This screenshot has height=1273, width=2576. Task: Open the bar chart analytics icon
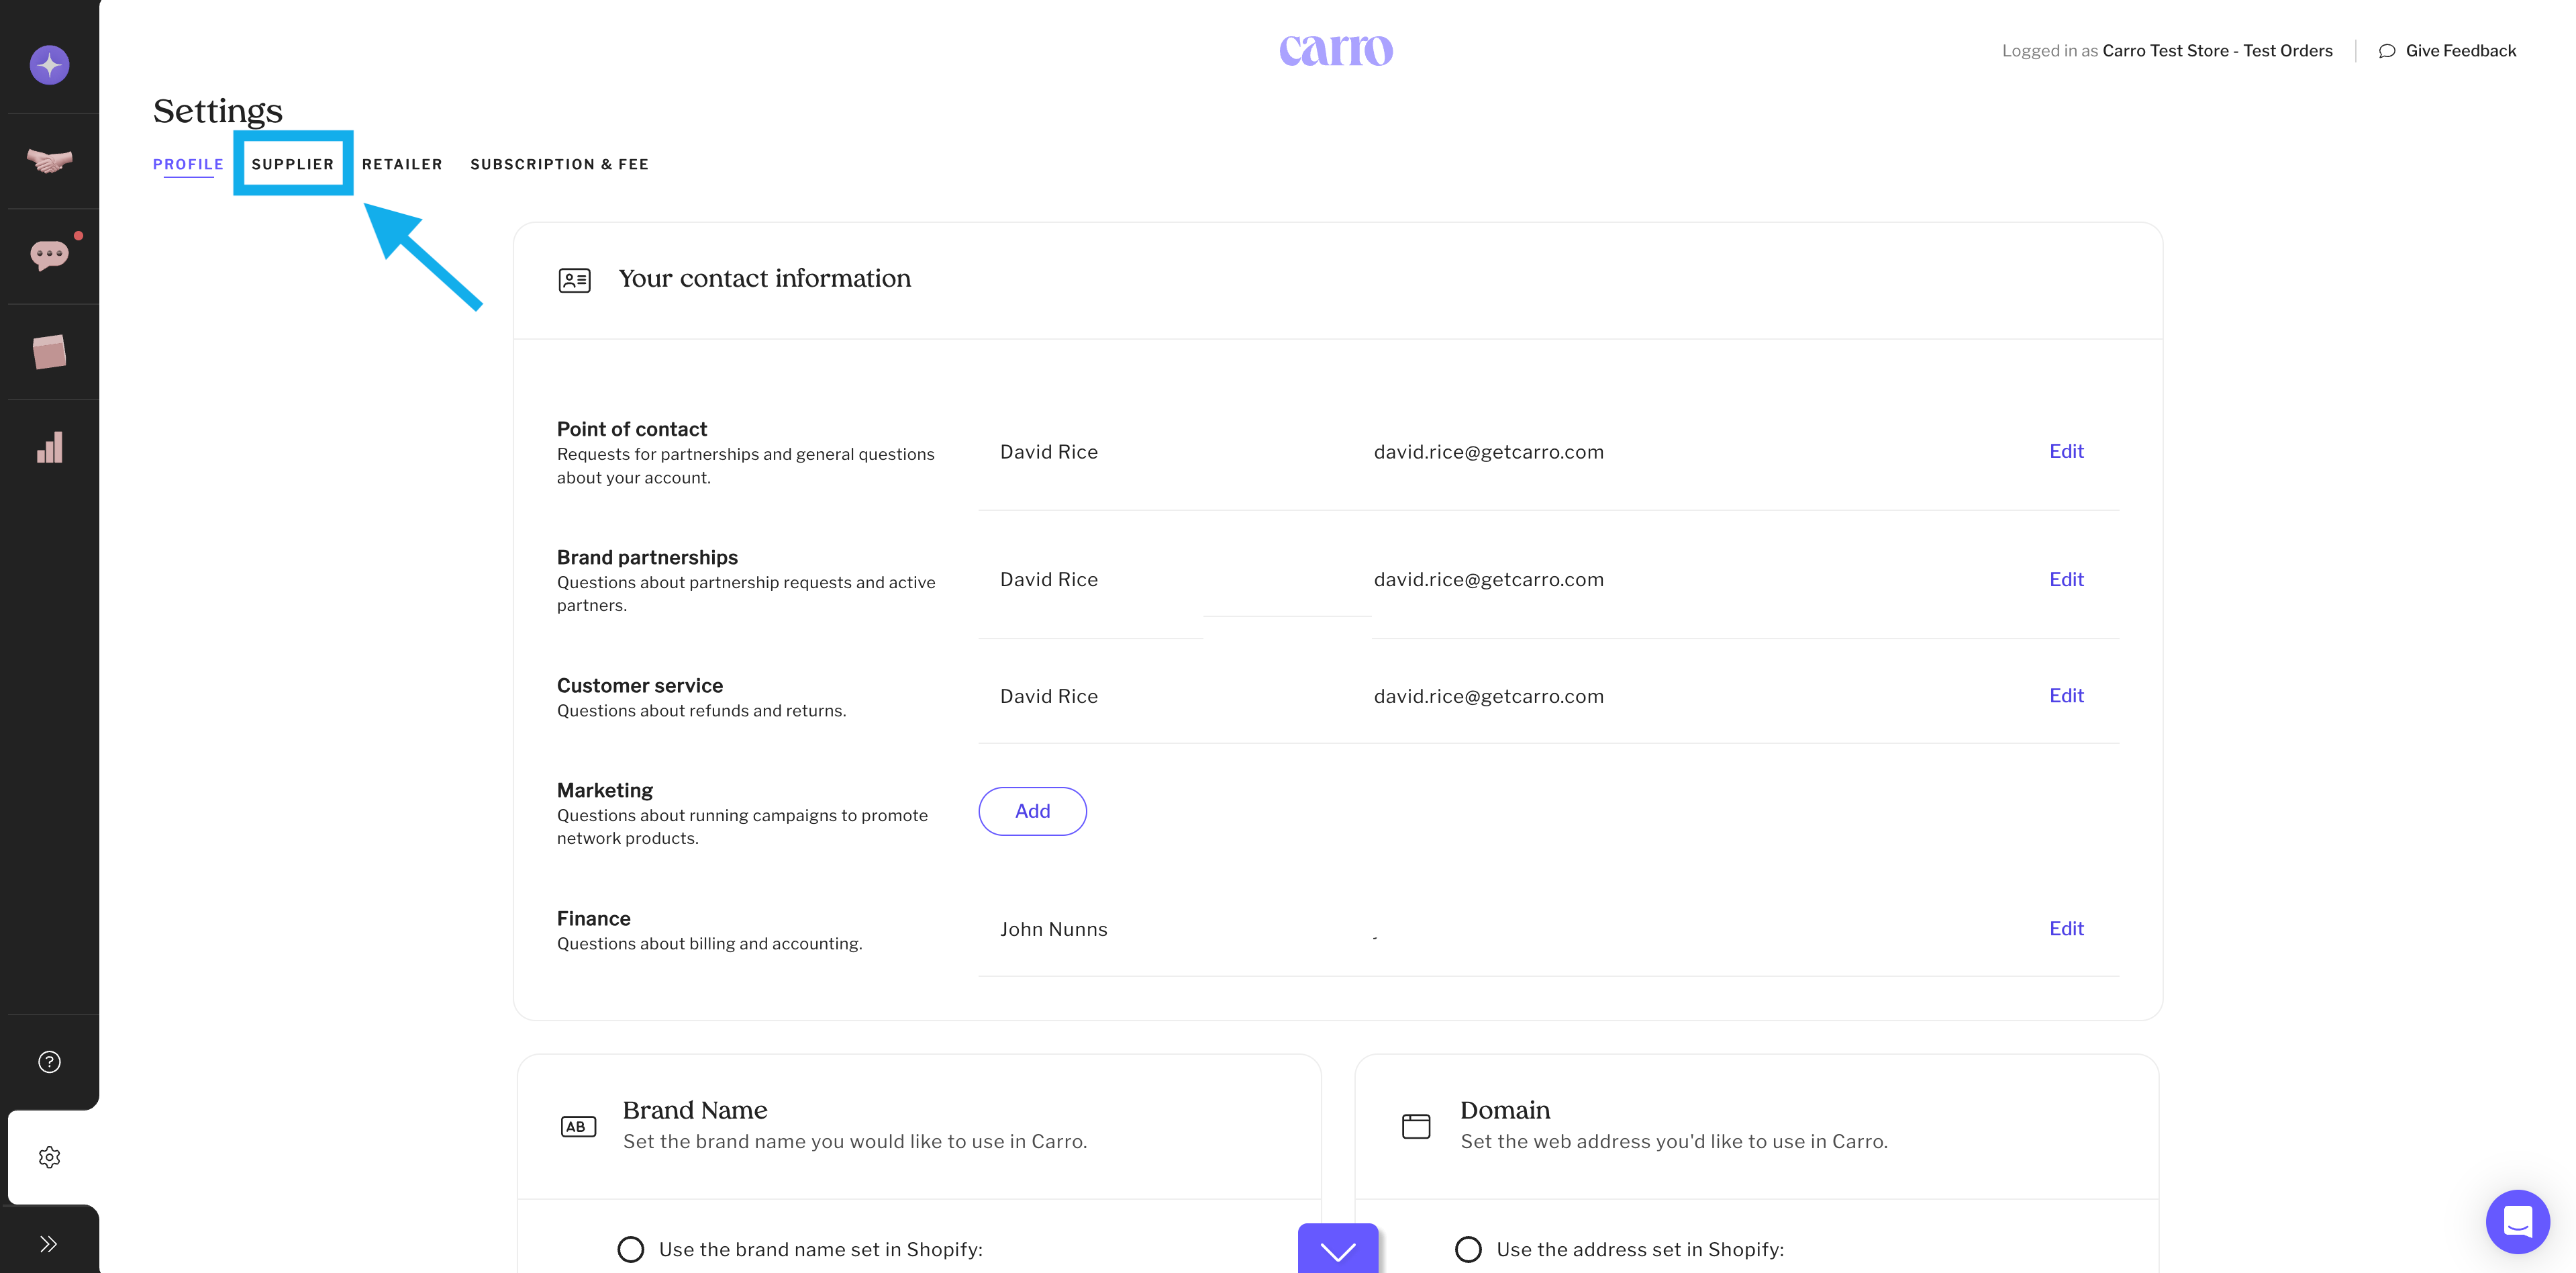[x=49, y=447]
